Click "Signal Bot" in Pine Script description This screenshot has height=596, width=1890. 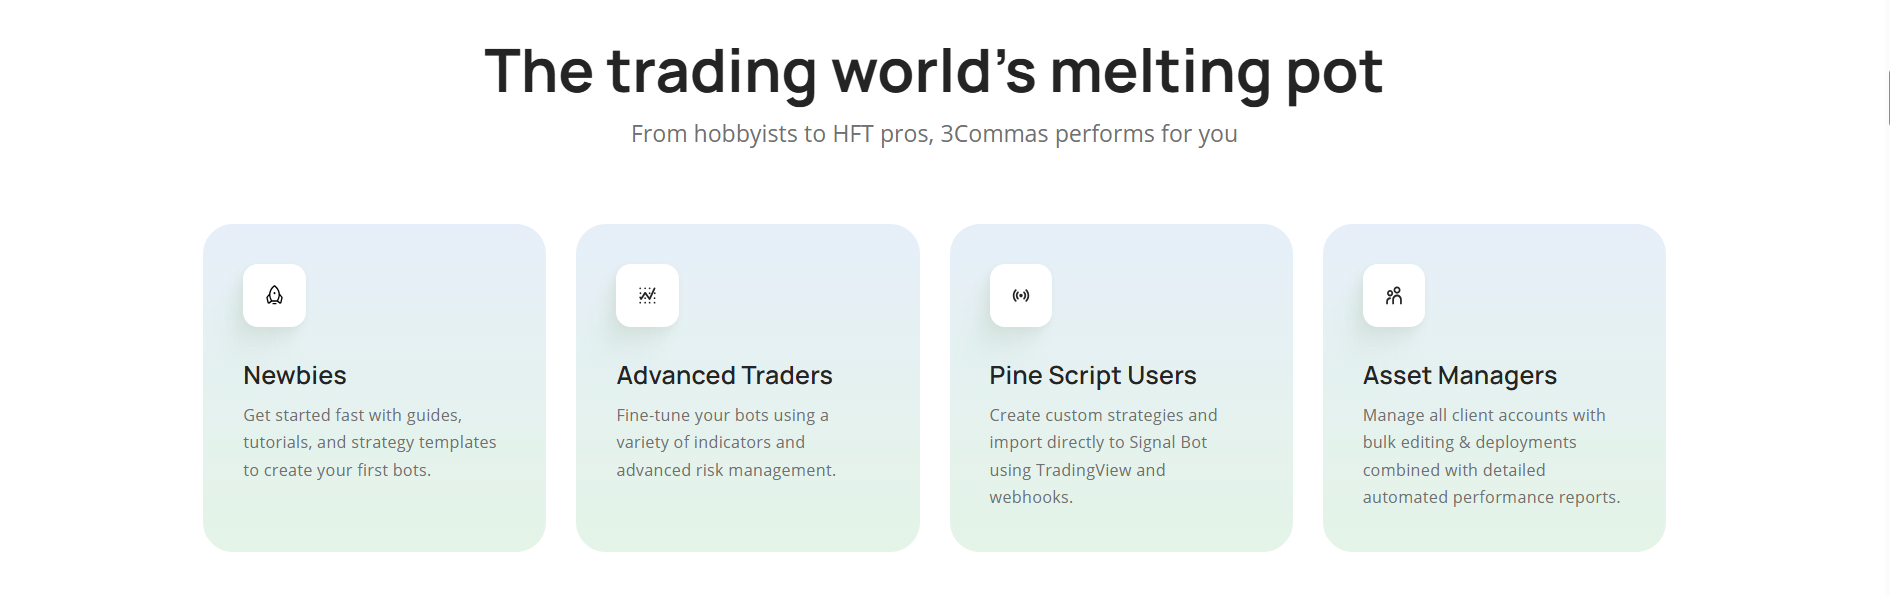pos(1167,442)
